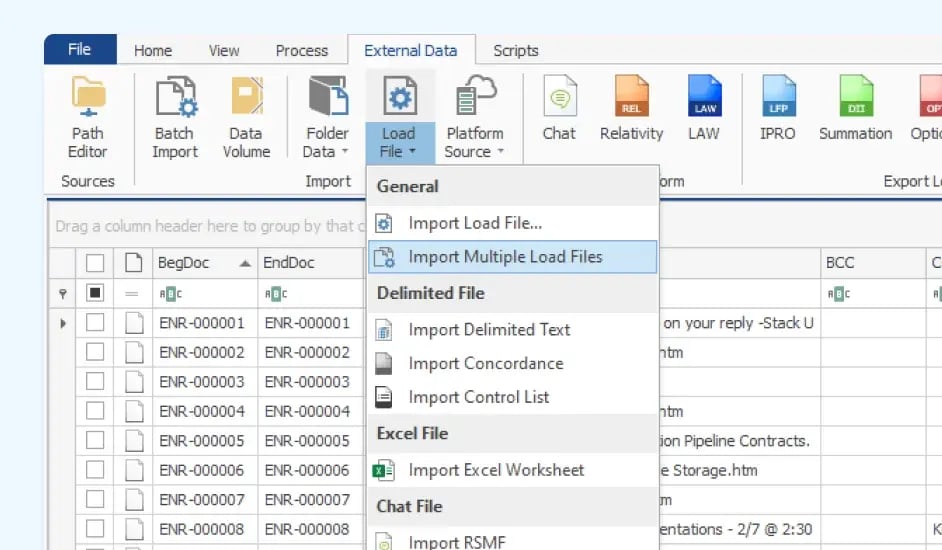Image resolution: width=942 pixels, height=550 pixels.
Task: Open the File menu button
Action: click(x=79, y=50)
